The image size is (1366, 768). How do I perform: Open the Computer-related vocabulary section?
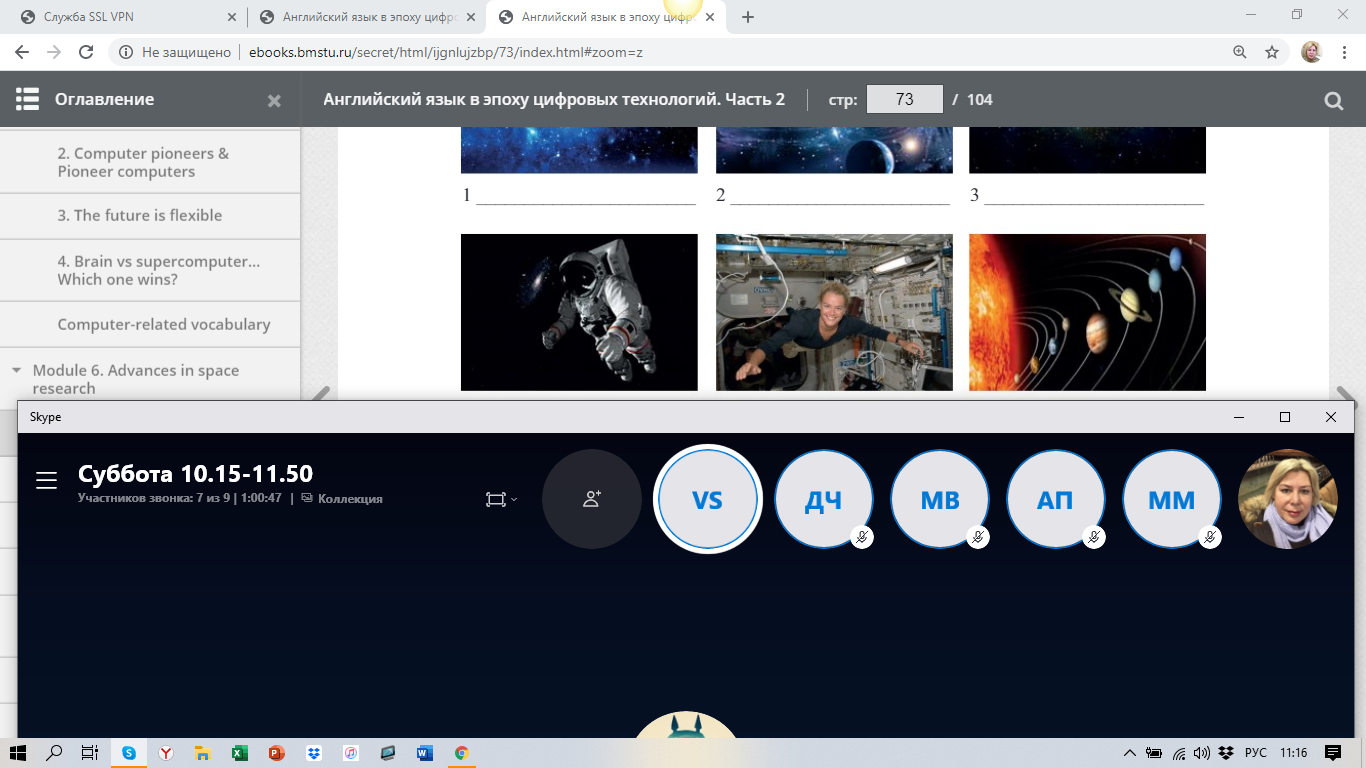pos(164,324)
